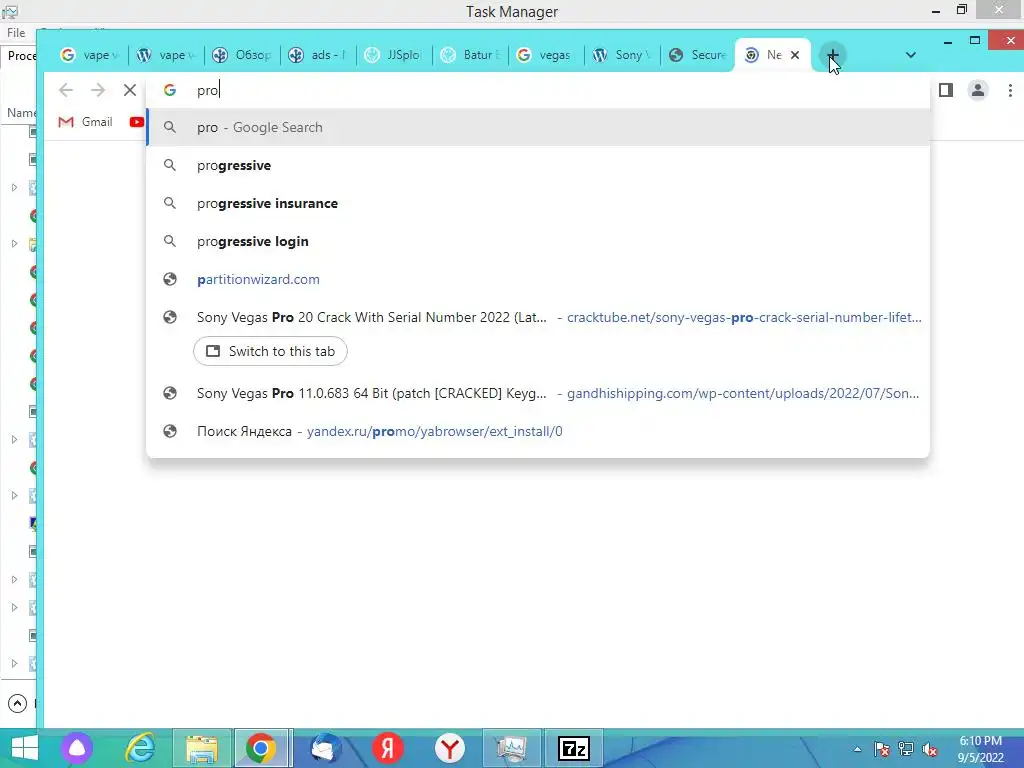Open Sony Vegas Pro 20 Crack suggestion

point(538,317)
